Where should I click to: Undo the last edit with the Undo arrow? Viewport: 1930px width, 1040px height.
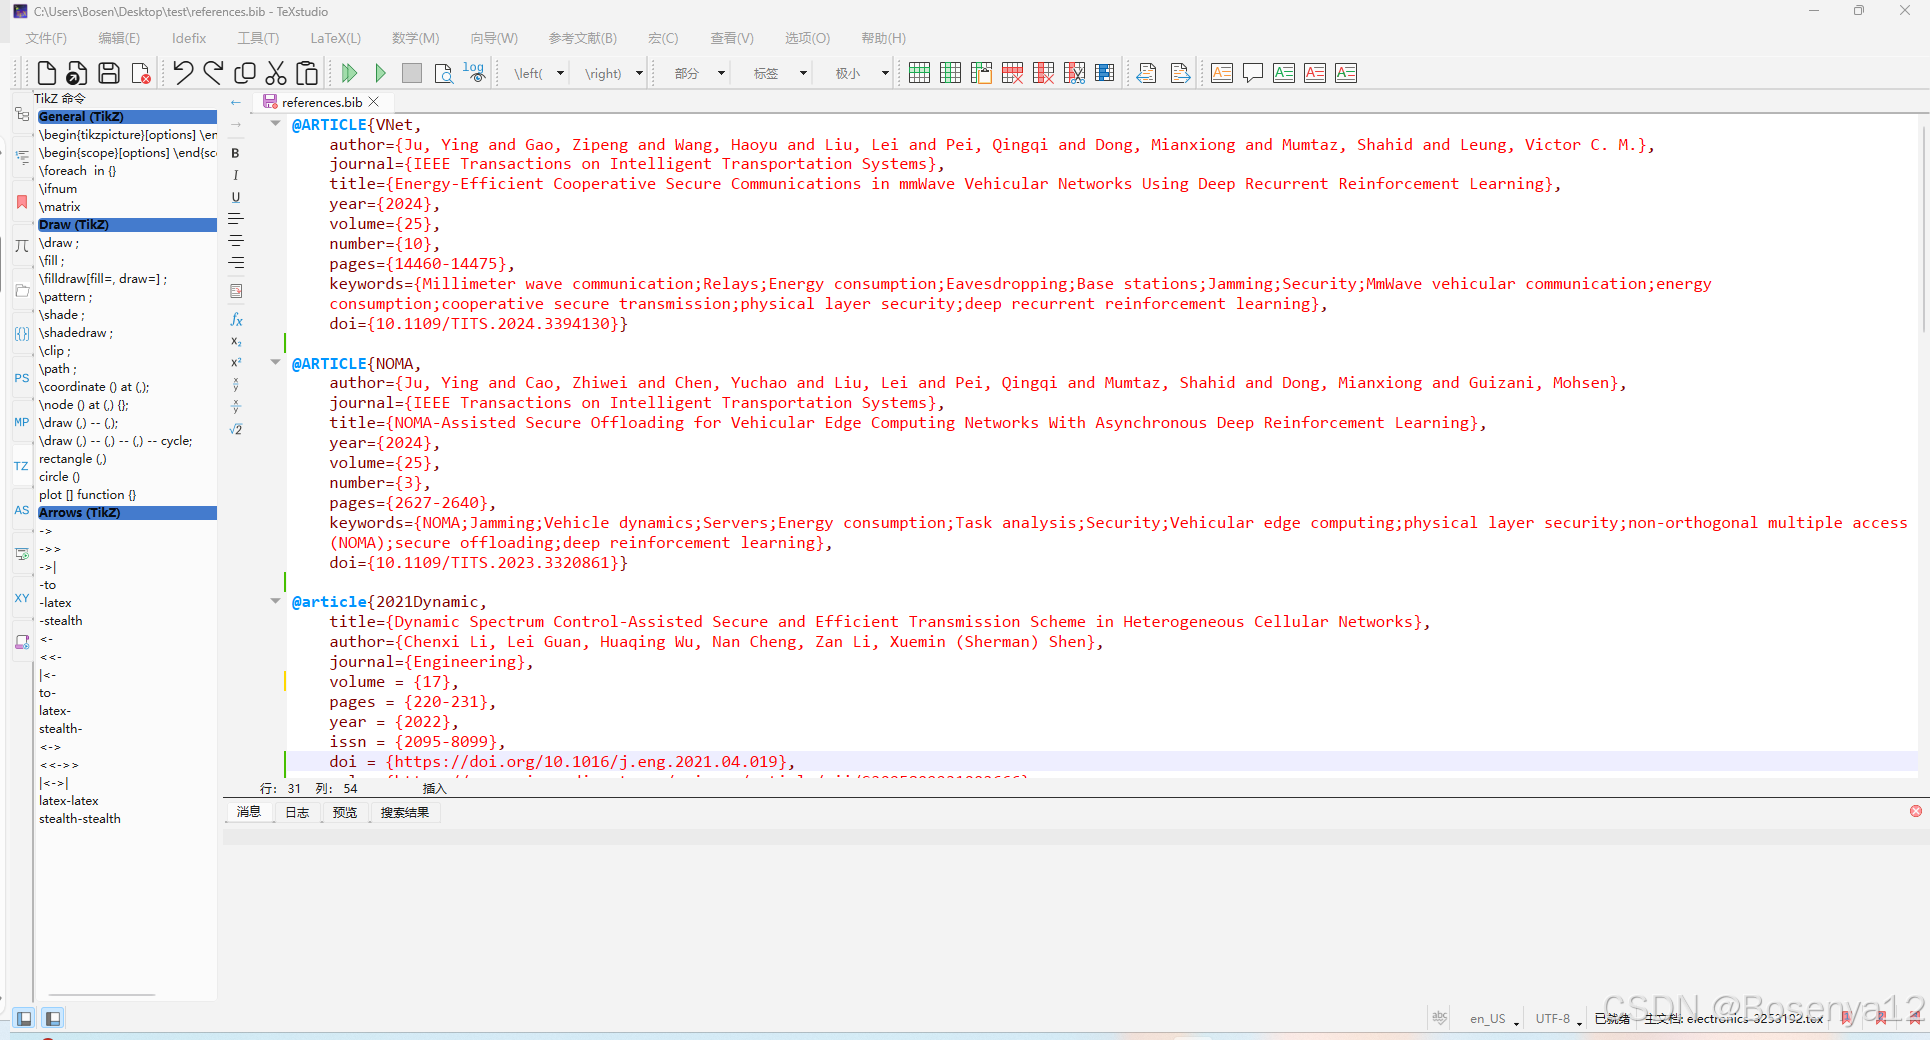(x=183, y=73)
